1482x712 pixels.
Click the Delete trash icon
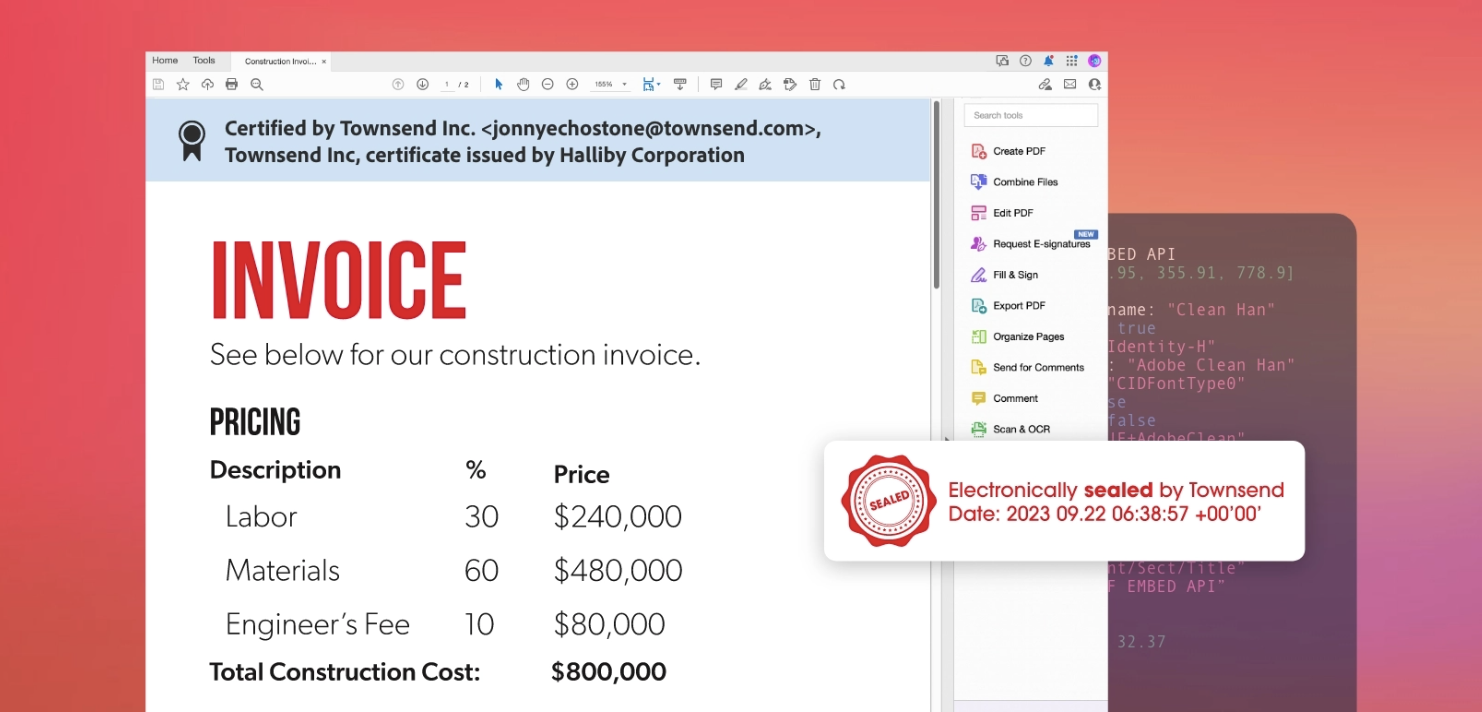tap(815, 85)
